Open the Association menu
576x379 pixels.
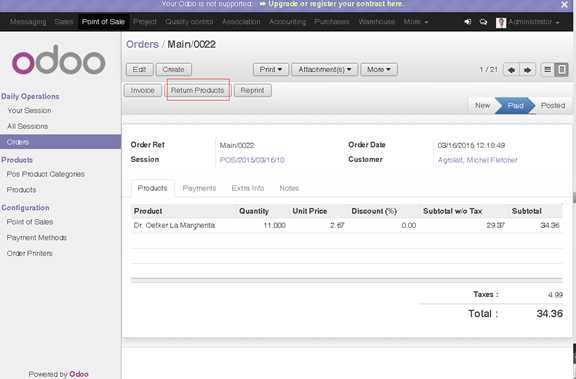coord(241,22)
